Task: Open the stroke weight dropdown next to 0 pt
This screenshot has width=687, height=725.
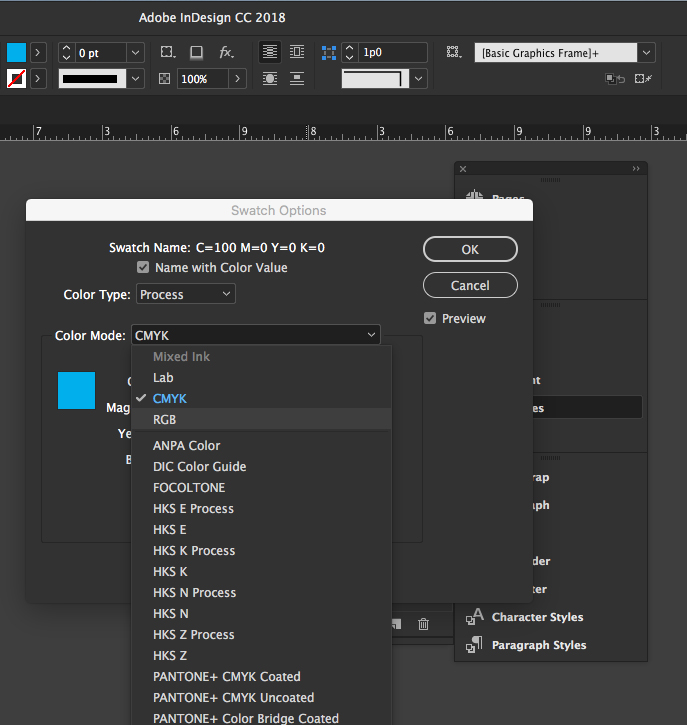Action: (x=135, y=53)
